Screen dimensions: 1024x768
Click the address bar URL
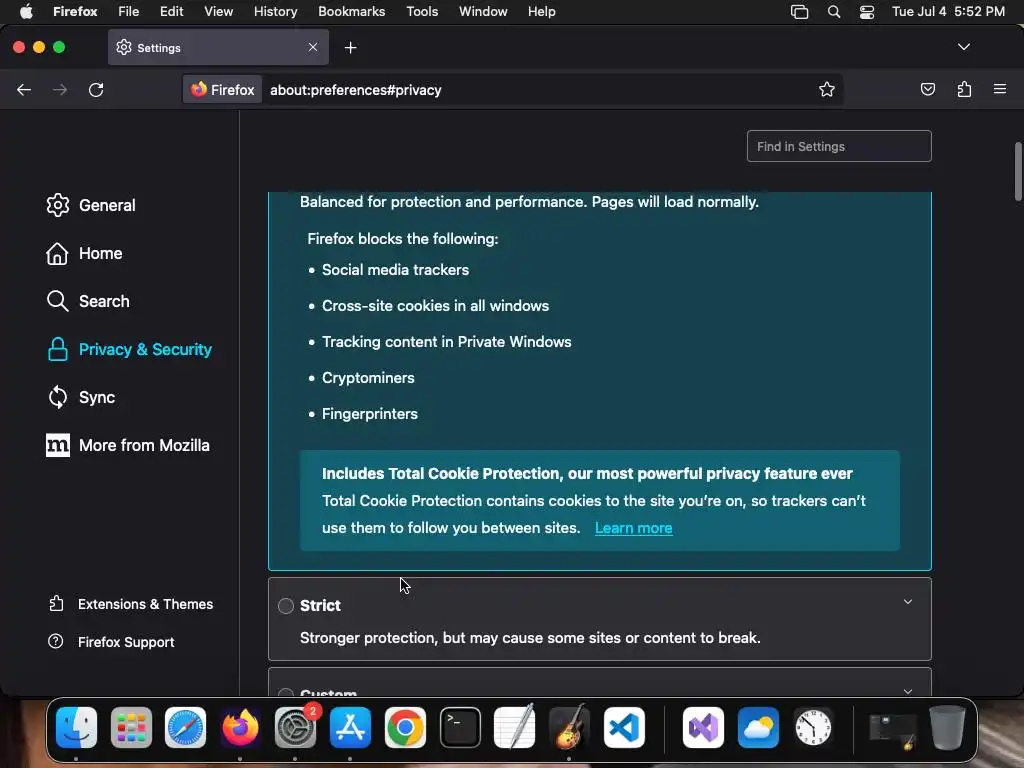(x=356, y=90)
